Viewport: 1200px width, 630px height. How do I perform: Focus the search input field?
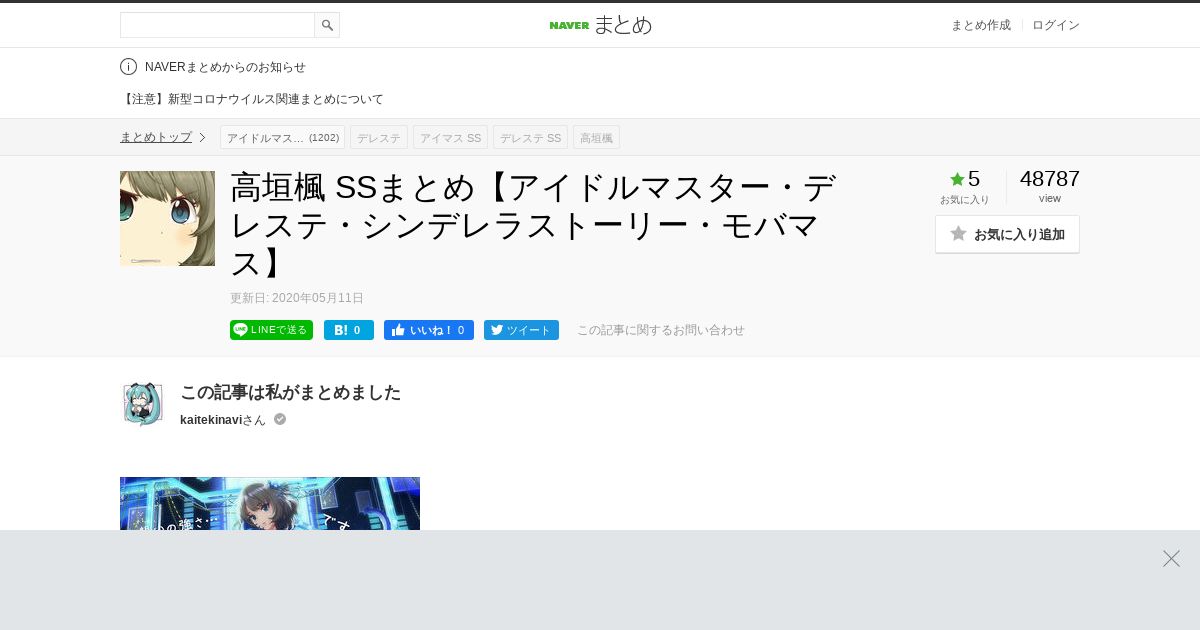pos(217,25)
